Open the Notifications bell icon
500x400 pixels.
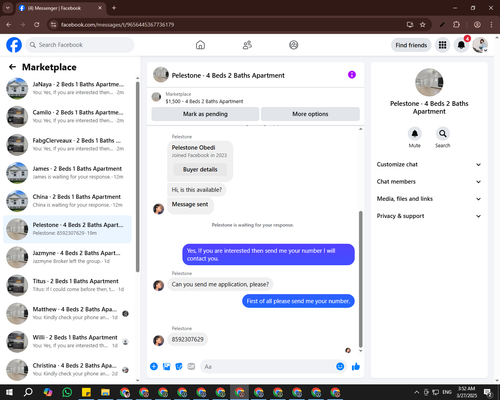pyautogui.click(x=461, y=45)
